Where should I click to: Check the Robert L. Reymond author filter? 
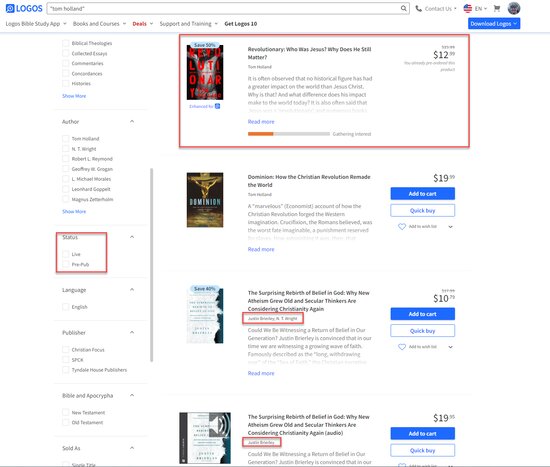pos(65,159)
